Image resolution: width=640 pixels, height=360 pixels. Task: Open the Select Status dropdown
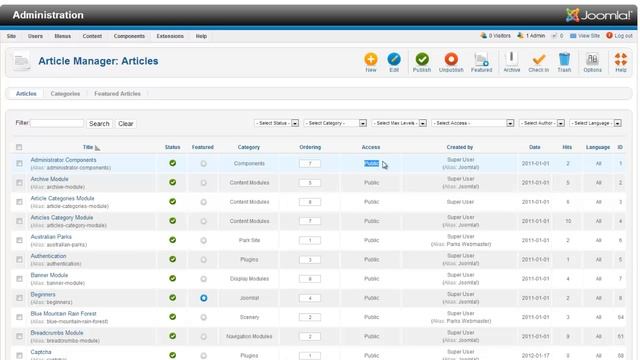(x=276, y=123)
